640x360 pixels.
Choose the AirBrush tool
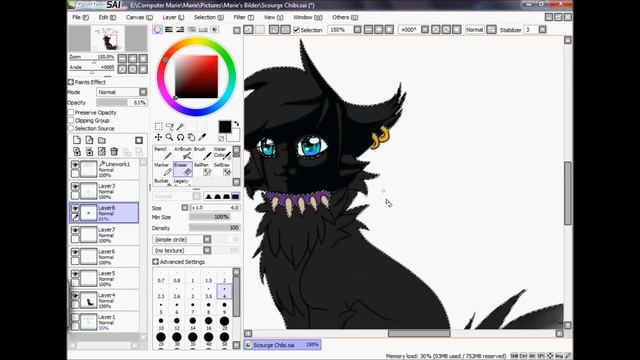tap(182, 153)
